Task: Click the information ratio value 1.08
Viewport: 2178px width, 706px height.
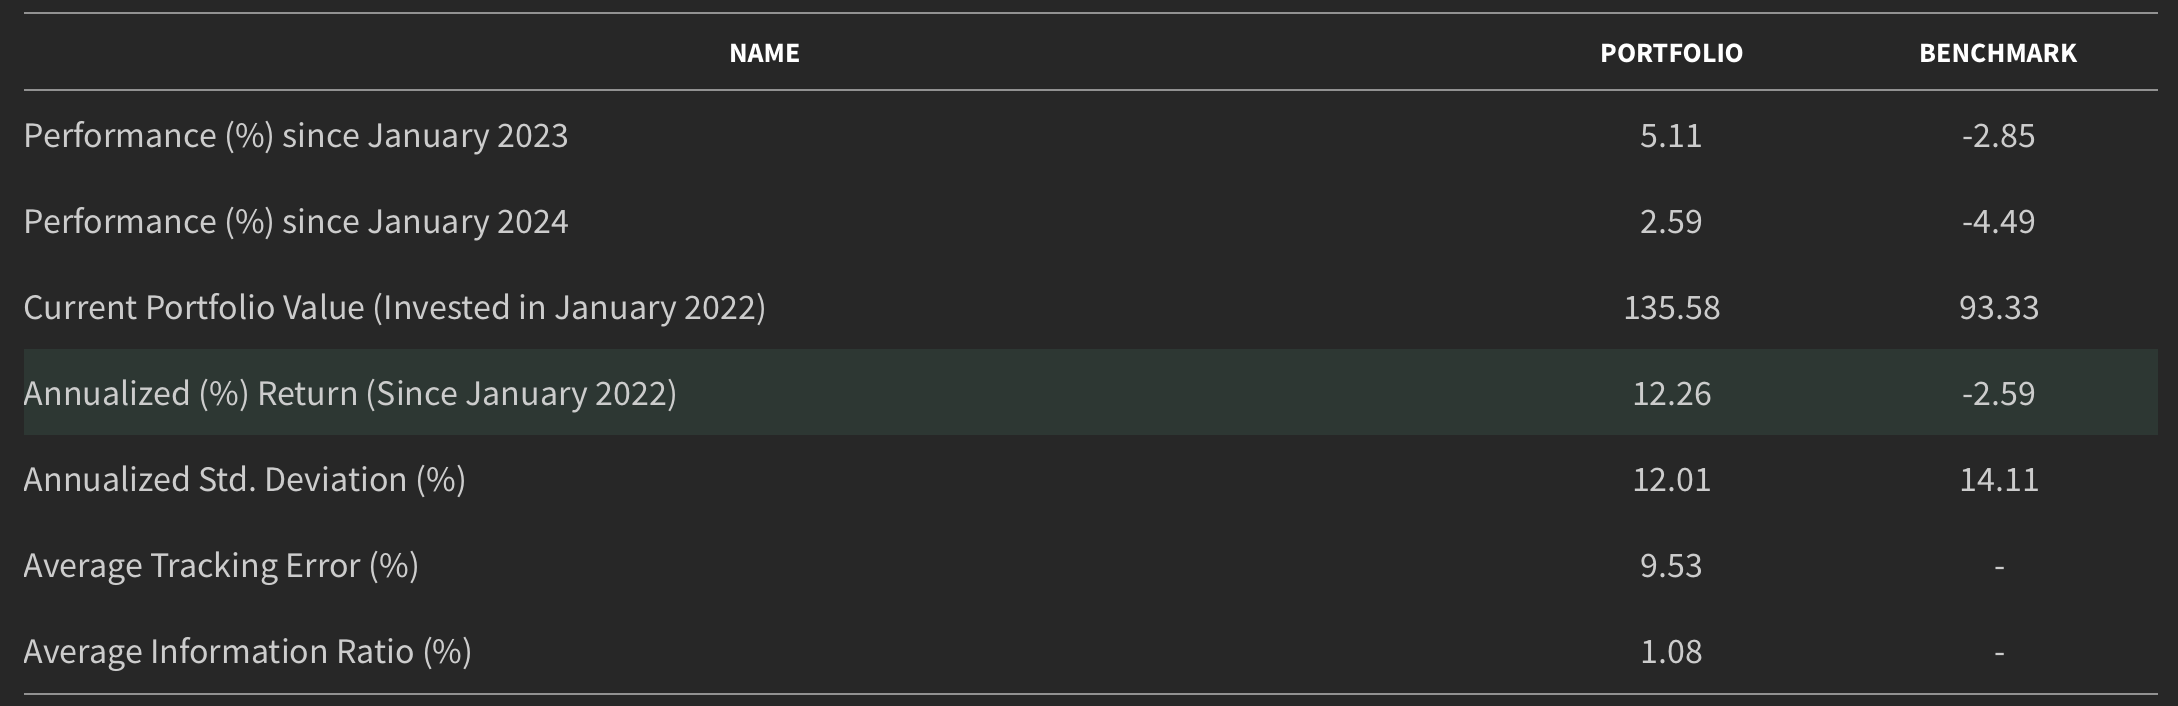Action: [x=1670, y=652]
